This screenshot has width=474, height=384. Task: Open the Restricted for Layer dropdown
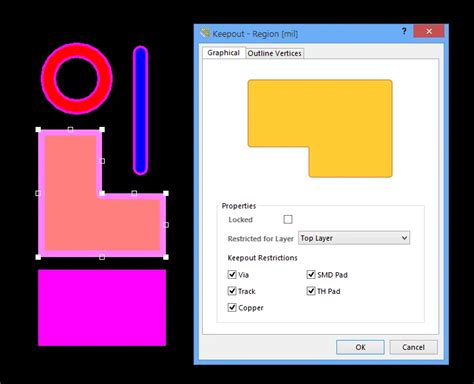click(x=354, y=238)
